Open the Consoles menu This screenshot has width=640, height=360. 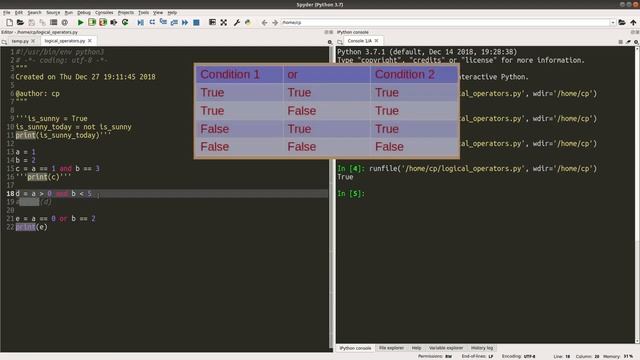(104, 13)
